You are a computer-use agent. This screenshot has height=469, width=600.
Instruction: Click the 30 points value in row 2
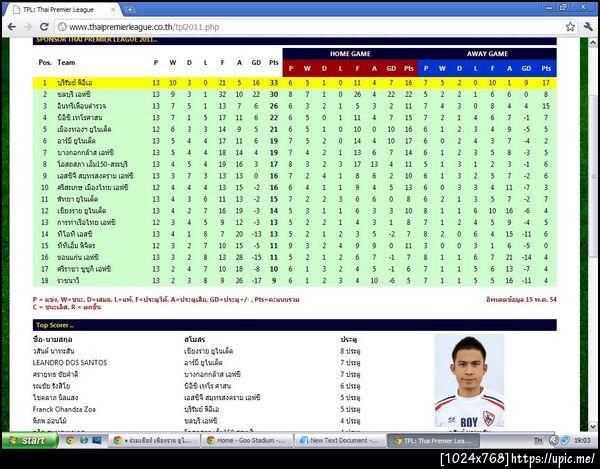(x=274, y=94)
